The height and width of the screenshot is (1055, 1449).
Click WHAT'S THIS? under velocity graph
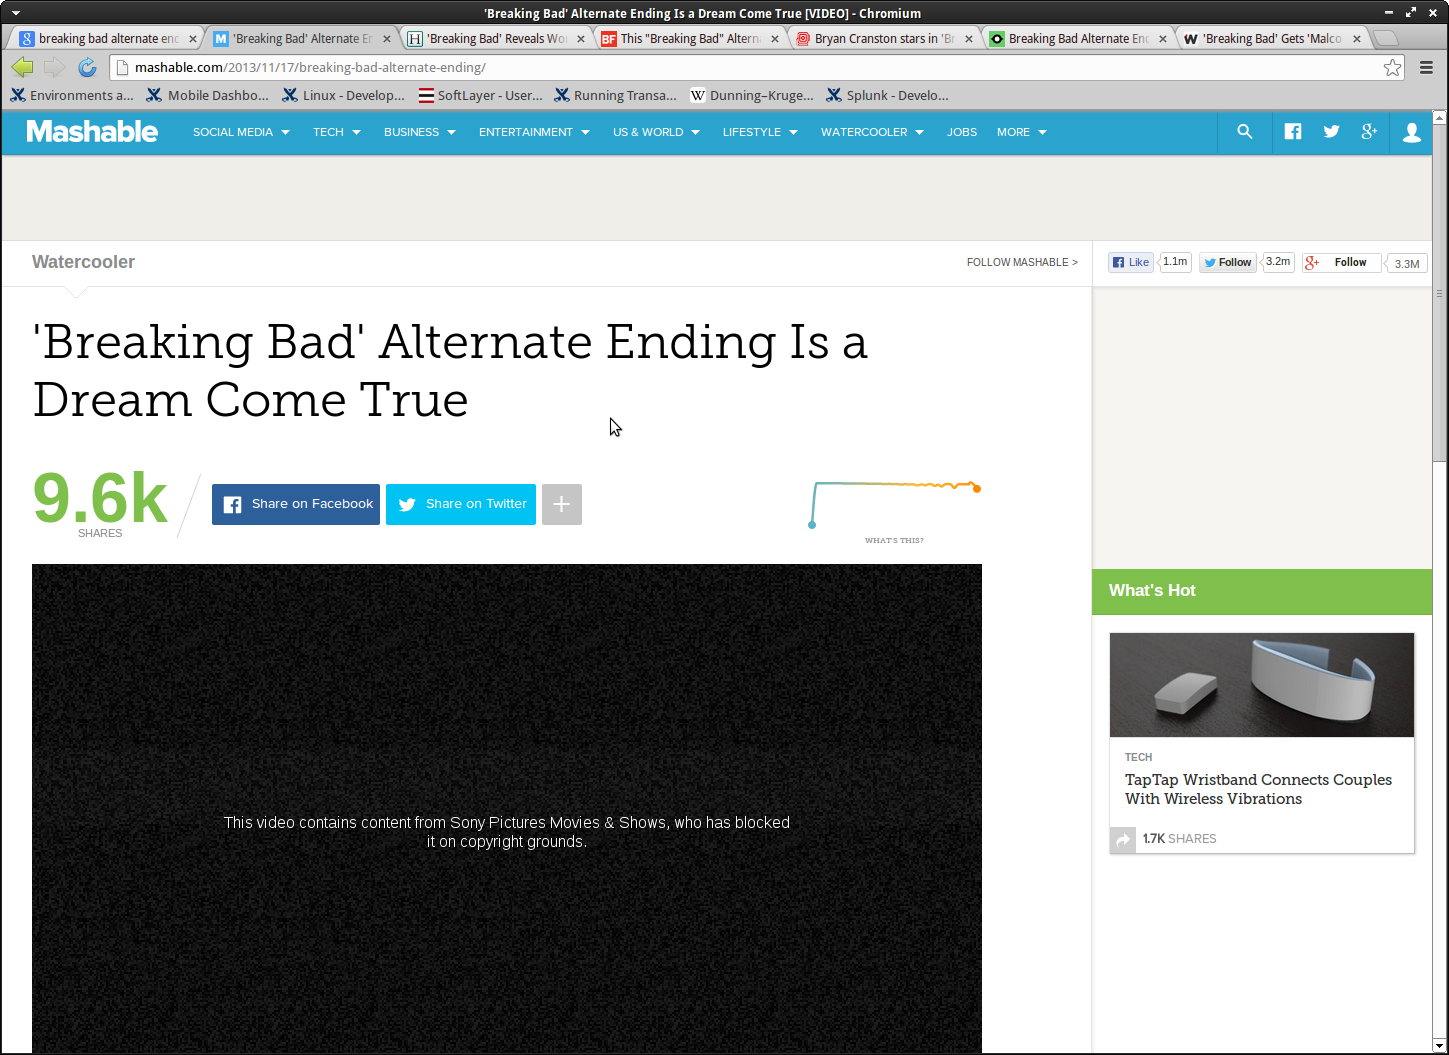pos(894,540)
